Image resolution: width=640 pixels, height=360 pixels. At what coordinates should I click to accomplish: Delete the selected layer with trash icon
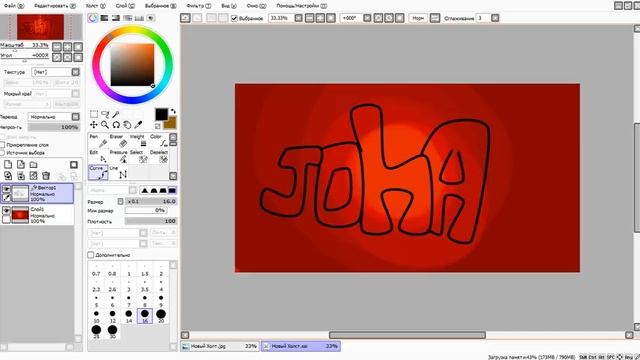point(46,176)
